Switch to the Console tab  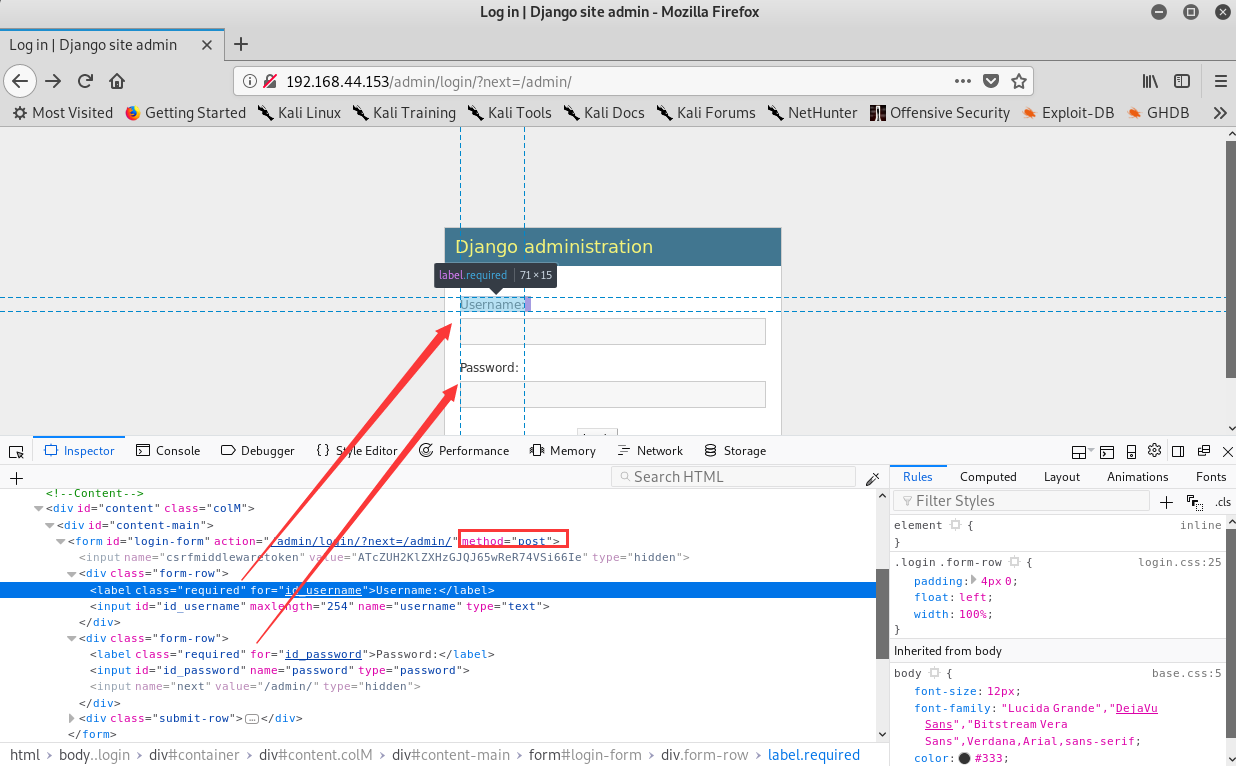coord(168,451)
